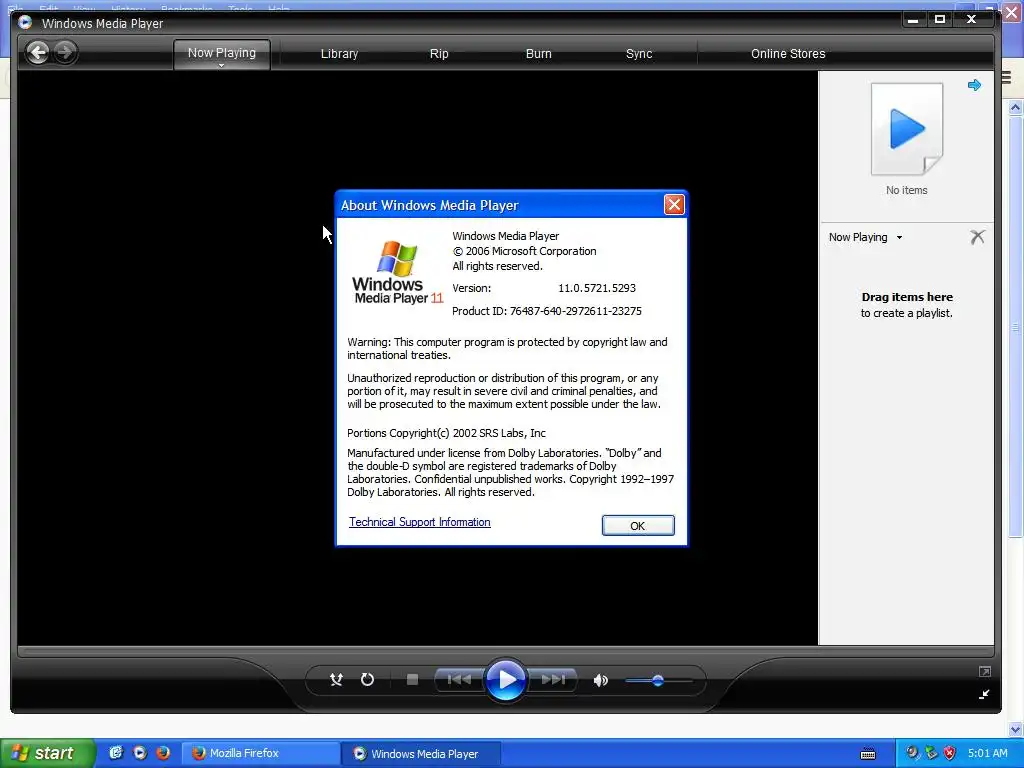The height and width of the screenshot is (768, 1024).
Task: Click the Firefox window scrollbar up arrow
Action: (1016, 107)
